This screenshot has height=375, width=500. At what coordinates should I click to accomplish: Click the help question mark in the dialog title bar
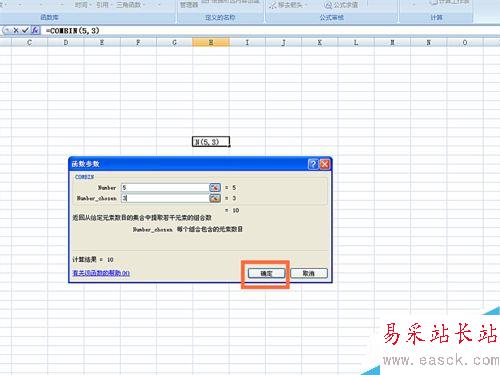(x=313, y=164)
